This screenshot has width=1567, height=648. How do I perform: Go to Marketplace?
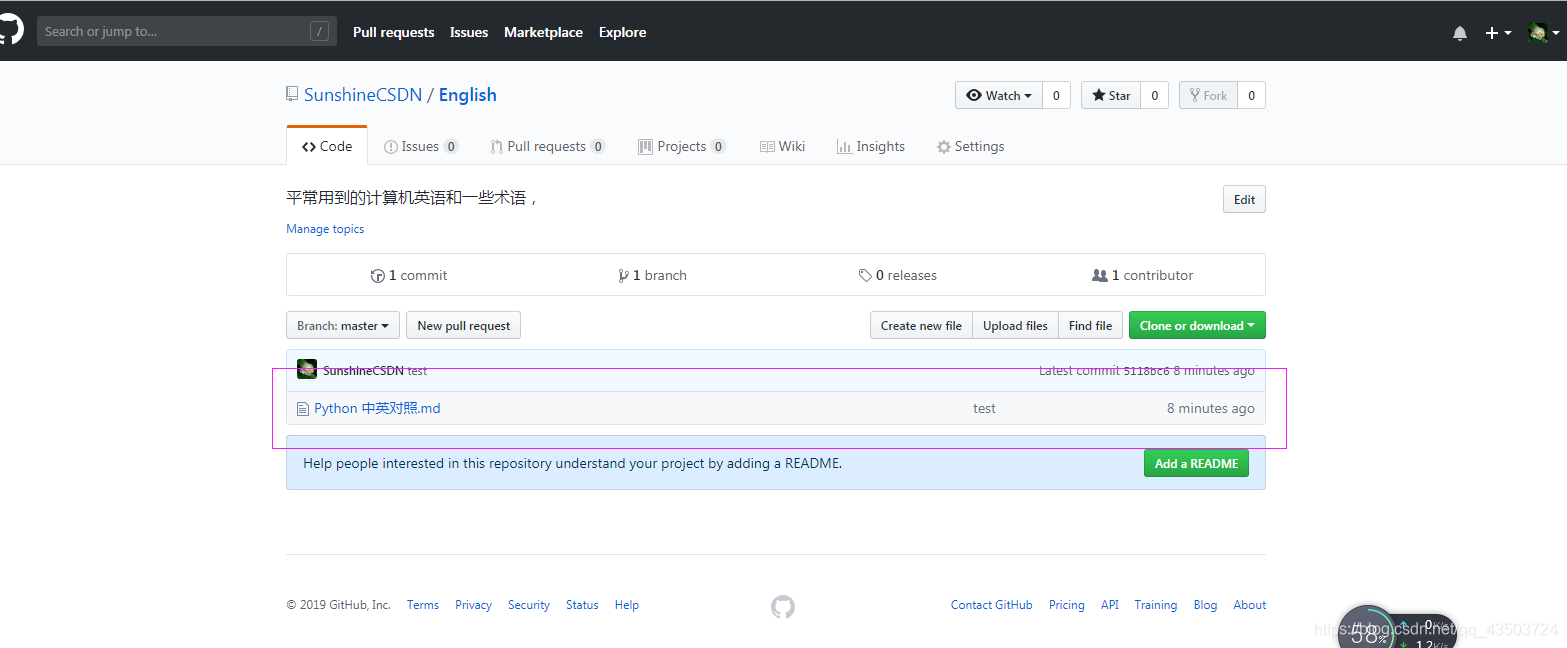coord(543,32)
